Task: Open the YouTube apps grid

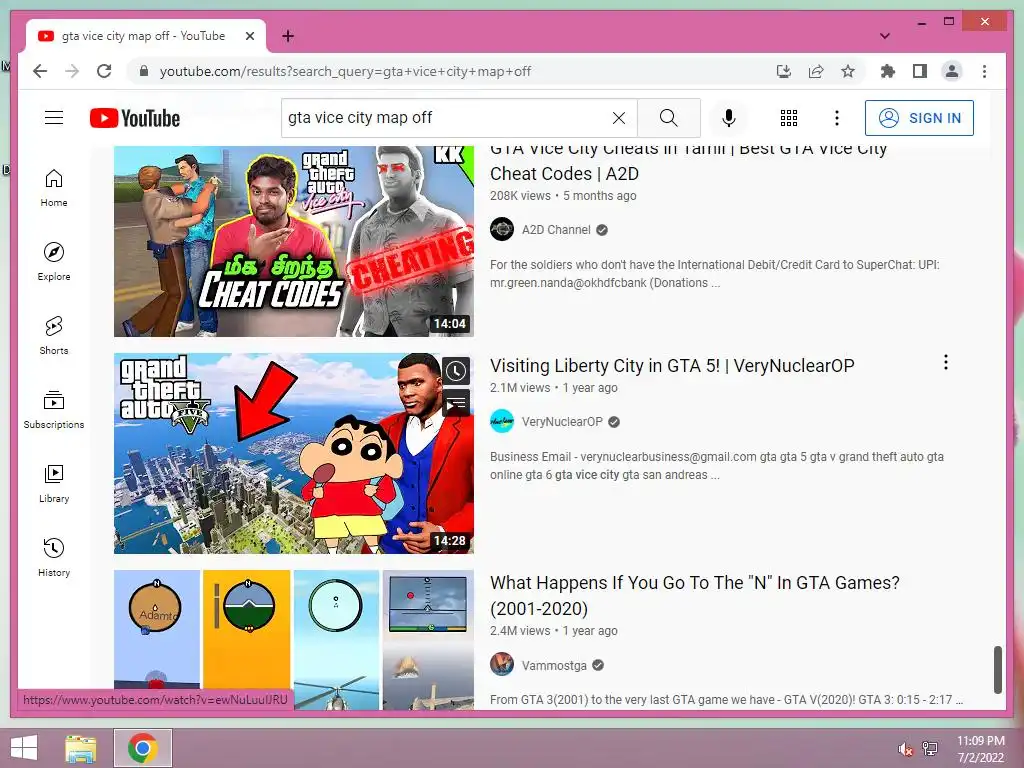Action: pos(789,118)
